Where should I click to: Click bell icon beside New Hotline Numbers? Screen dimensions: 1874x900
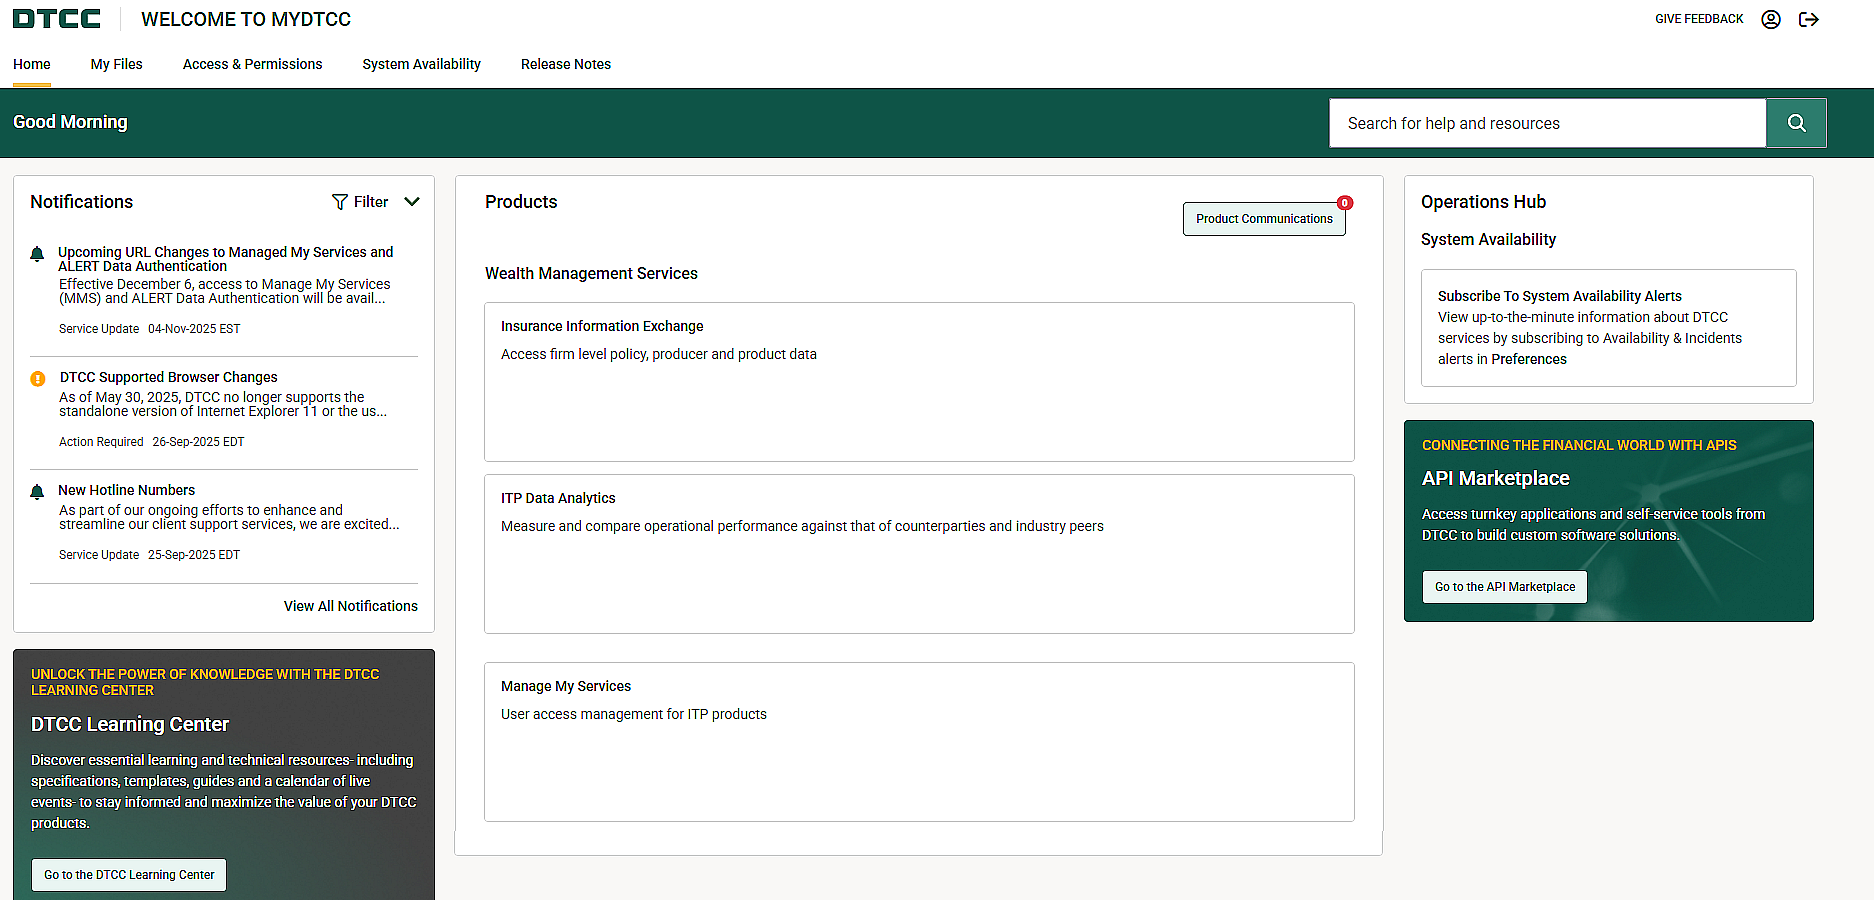[37, 492]
